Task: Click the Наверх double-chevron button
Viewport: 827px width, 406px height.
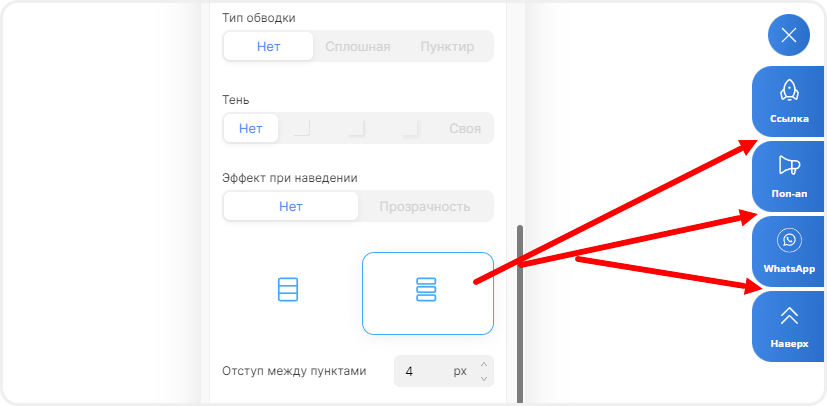Action: pos(788,326)
